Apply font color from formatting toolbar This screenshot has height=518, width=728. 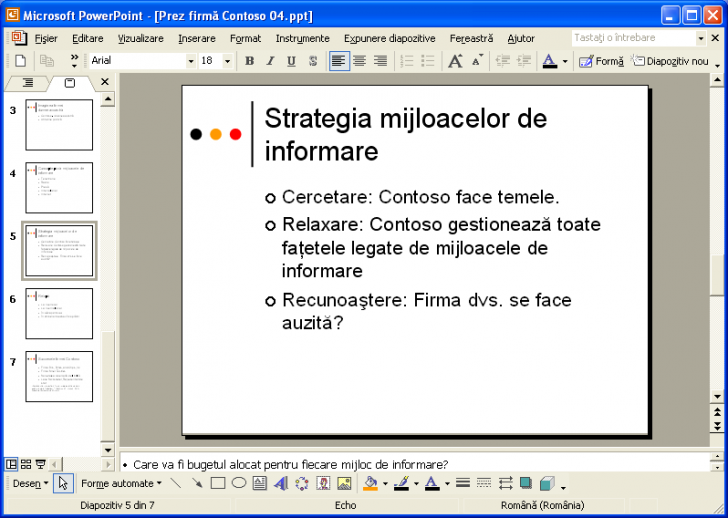pyautogui.click(x=550, y=61)
